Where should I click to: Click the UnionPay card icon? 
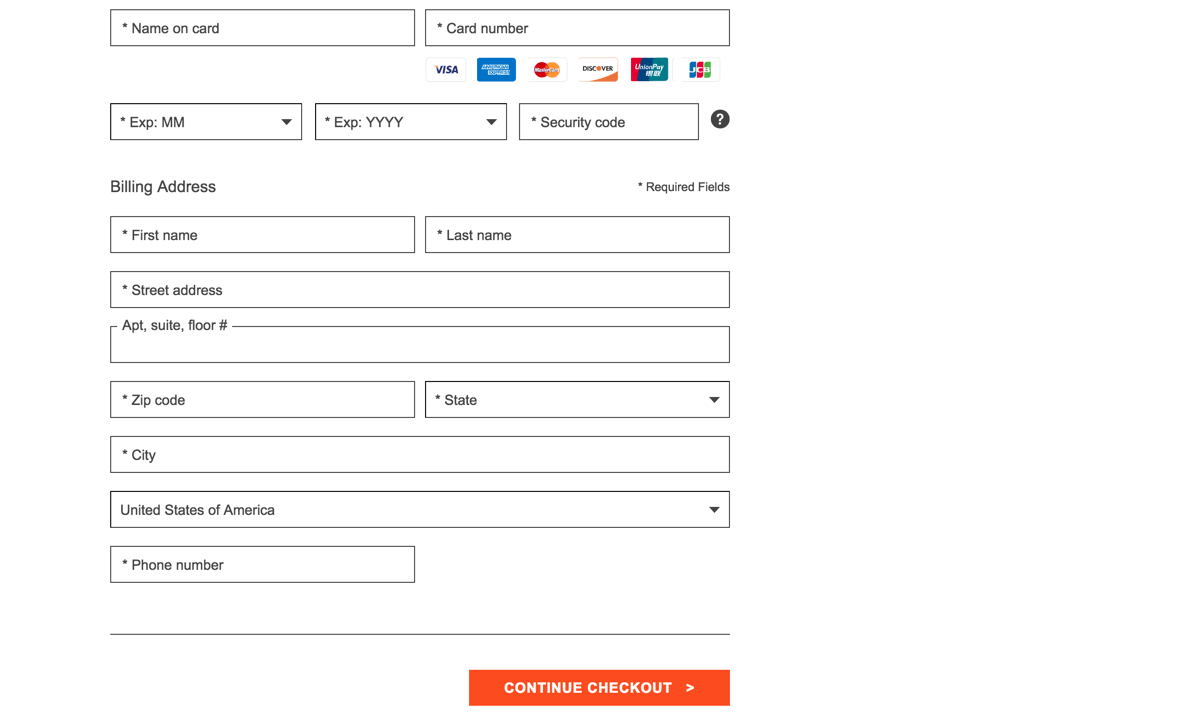point(649,69)
